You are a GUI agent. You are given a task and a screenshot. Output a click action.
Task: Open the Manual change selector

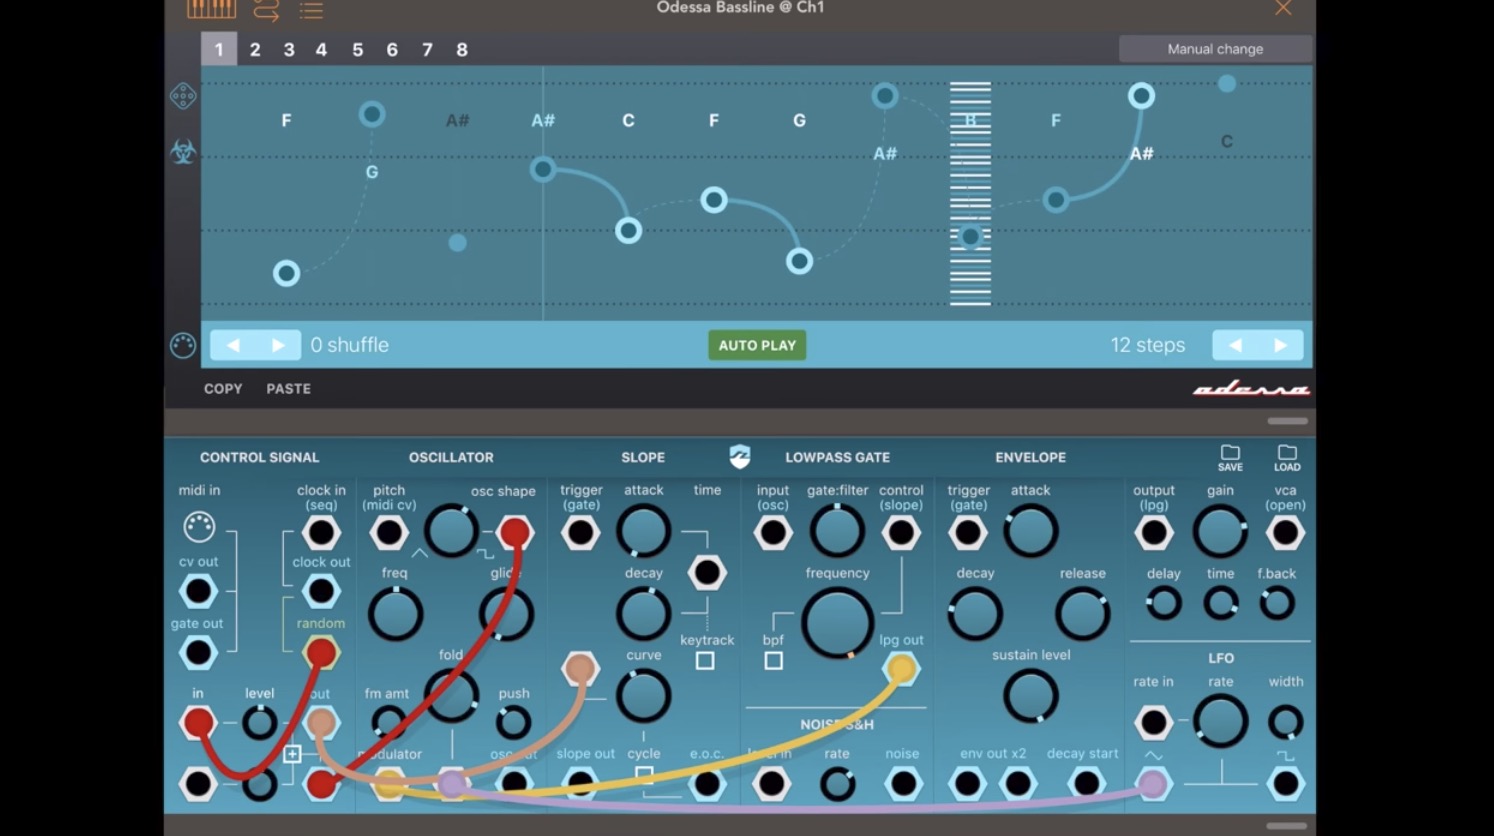pyautogui.click(x=1215, y=49)
